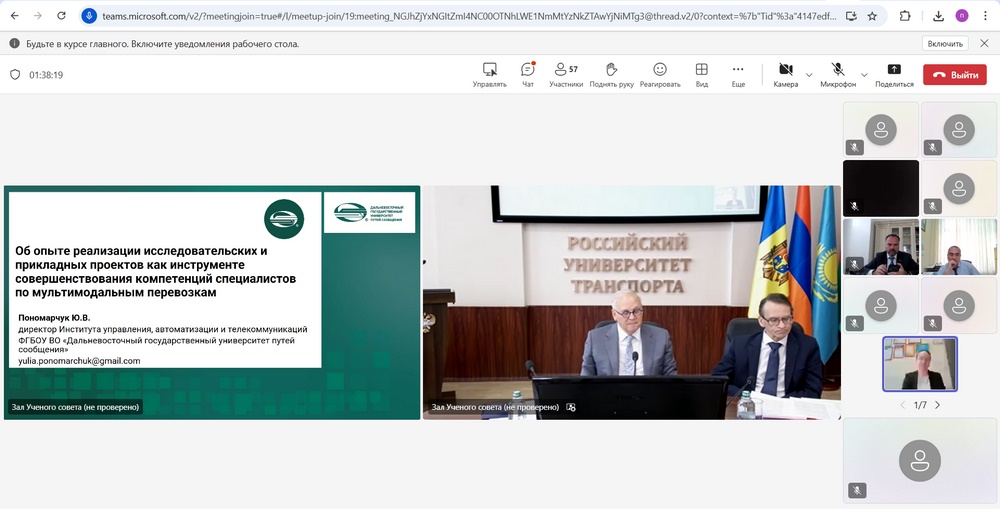
Task: Show the Участники list
Action: tap(566, 75)
